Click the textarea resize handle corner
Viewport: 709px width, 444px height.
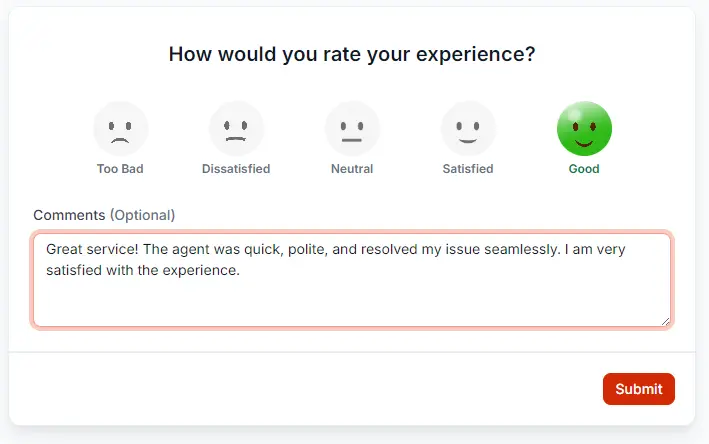click(x=665, y=321)
